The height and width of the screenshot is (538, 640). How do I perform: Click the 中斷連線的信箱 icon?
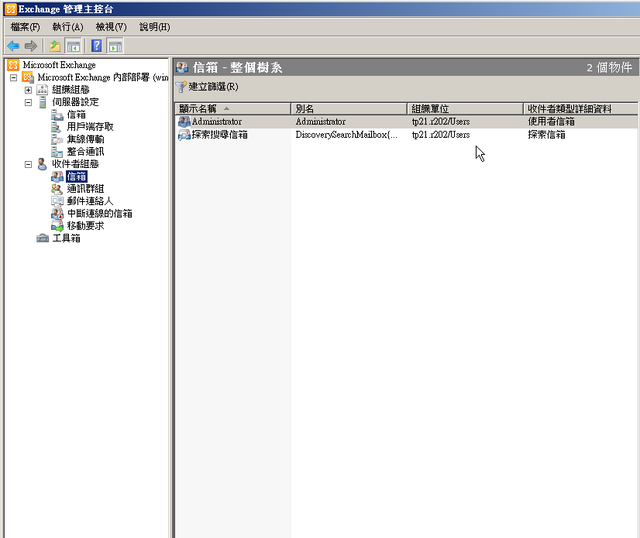[x=57, y=213]
